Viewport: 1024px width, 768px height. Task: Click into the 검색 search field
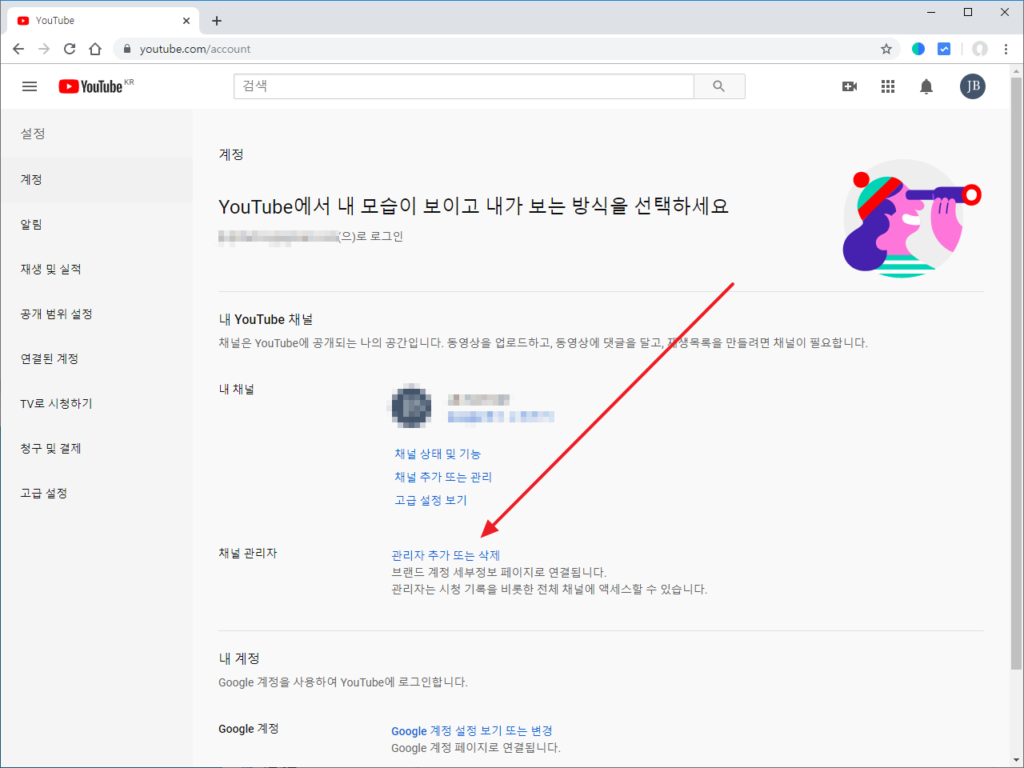pyautogui.click(x=464, y=87)
